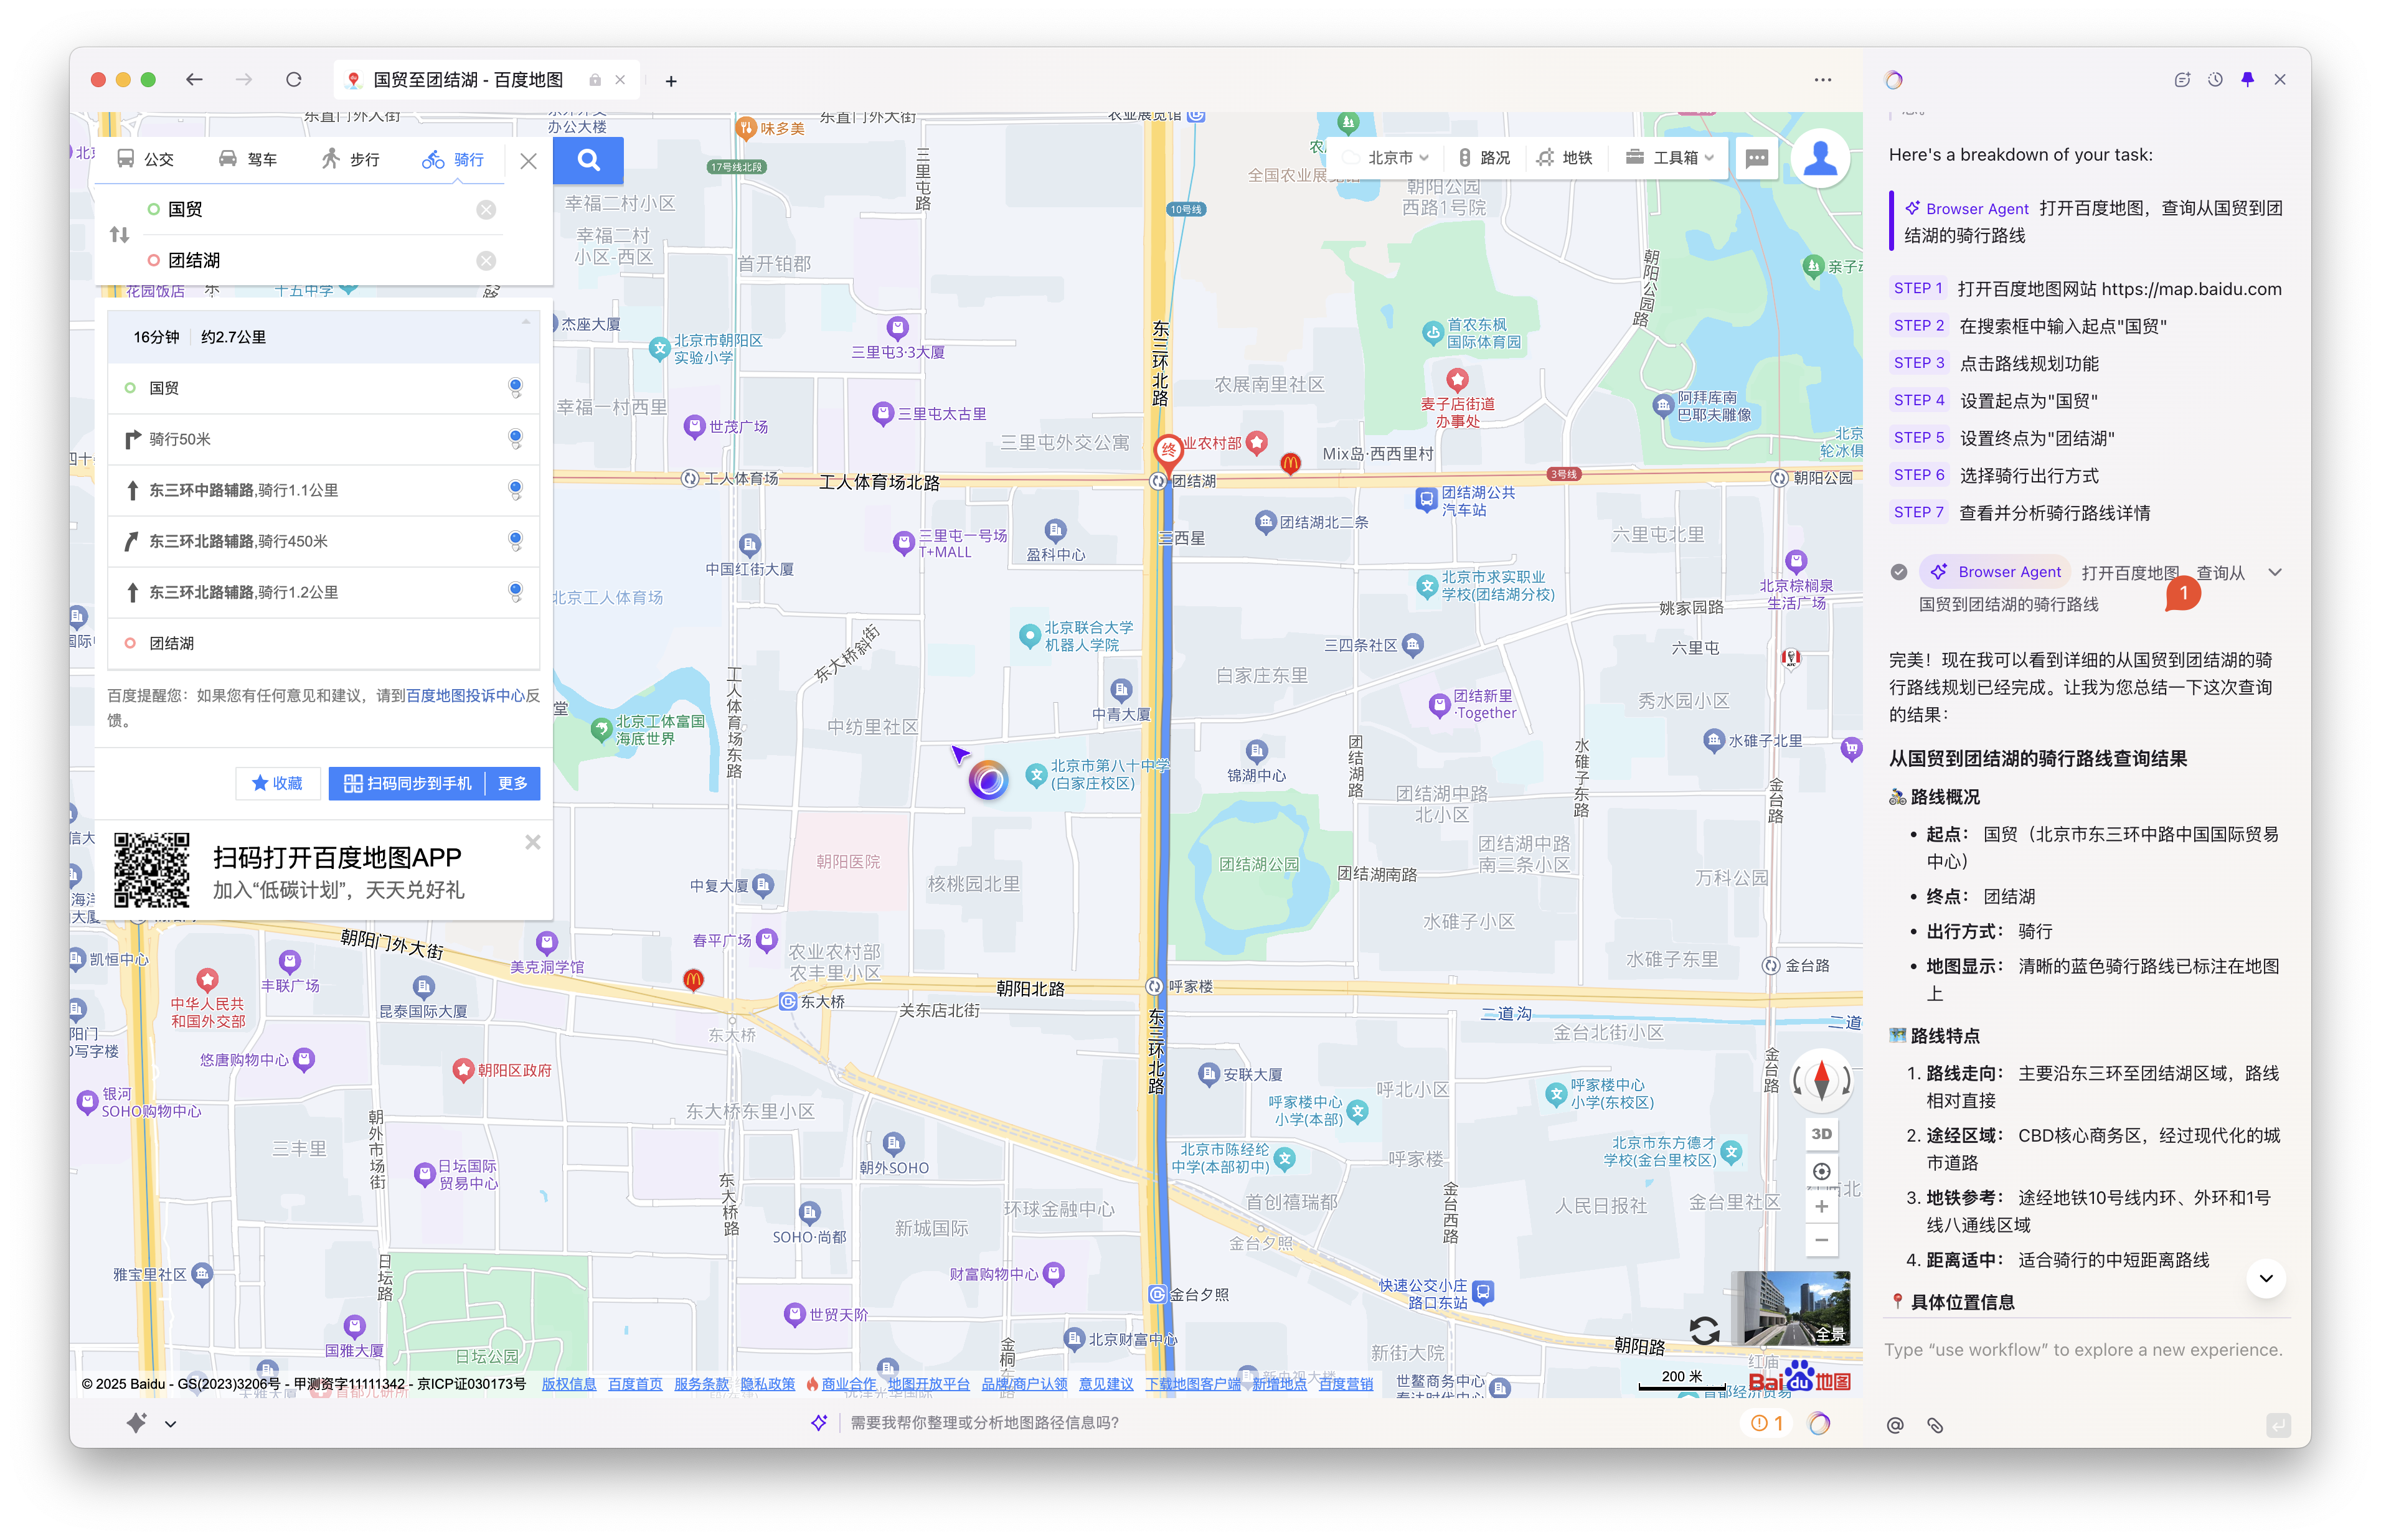Click the 团结湖公园 map label
Screen dimensions: 2381x1540
click(x=1258, y=865)
